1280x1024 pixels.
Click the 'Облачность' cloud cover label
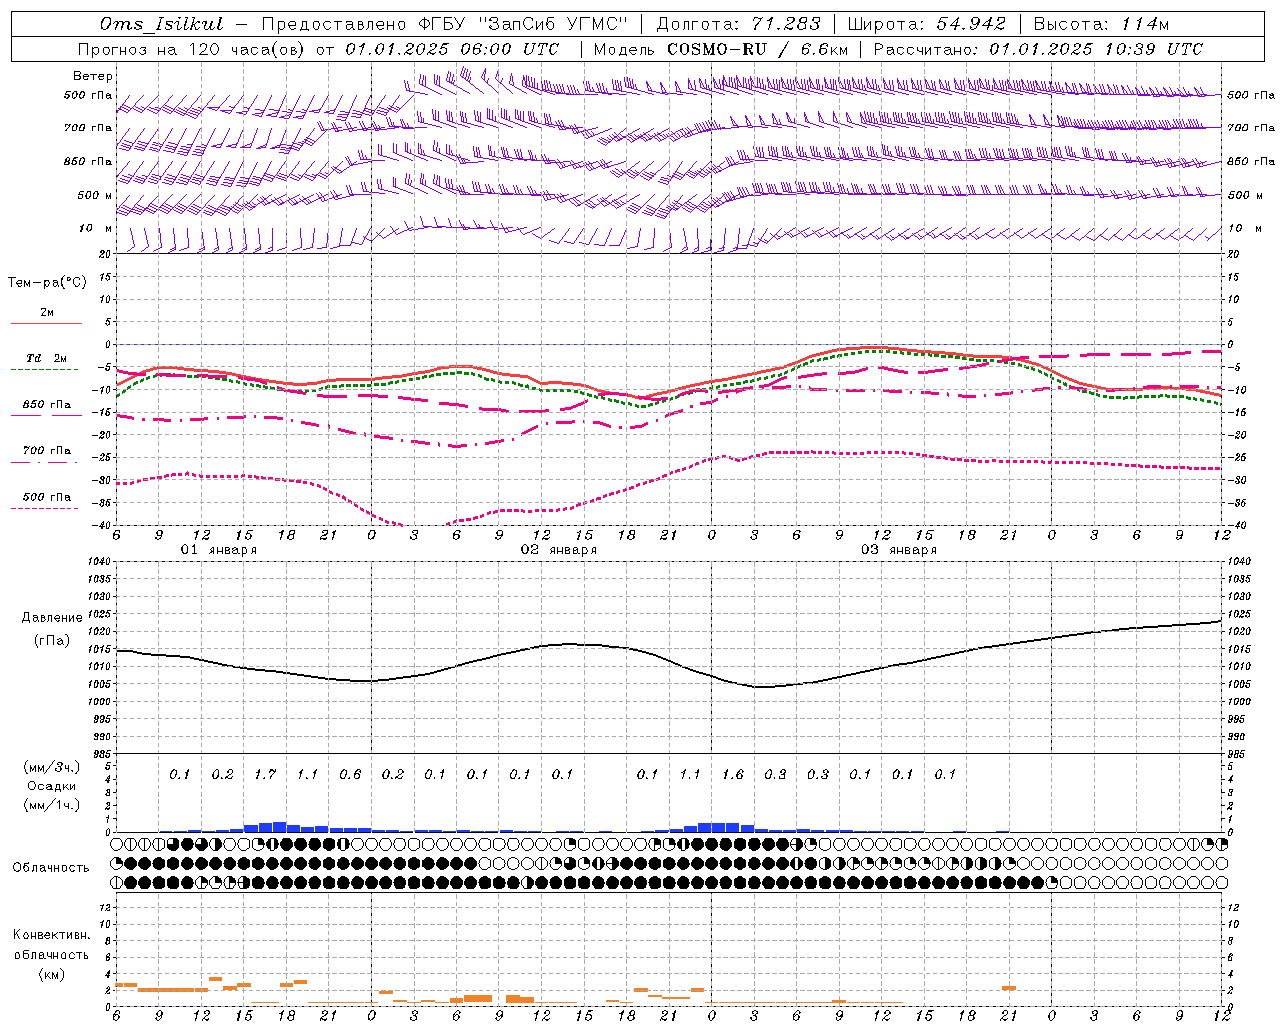51,868
